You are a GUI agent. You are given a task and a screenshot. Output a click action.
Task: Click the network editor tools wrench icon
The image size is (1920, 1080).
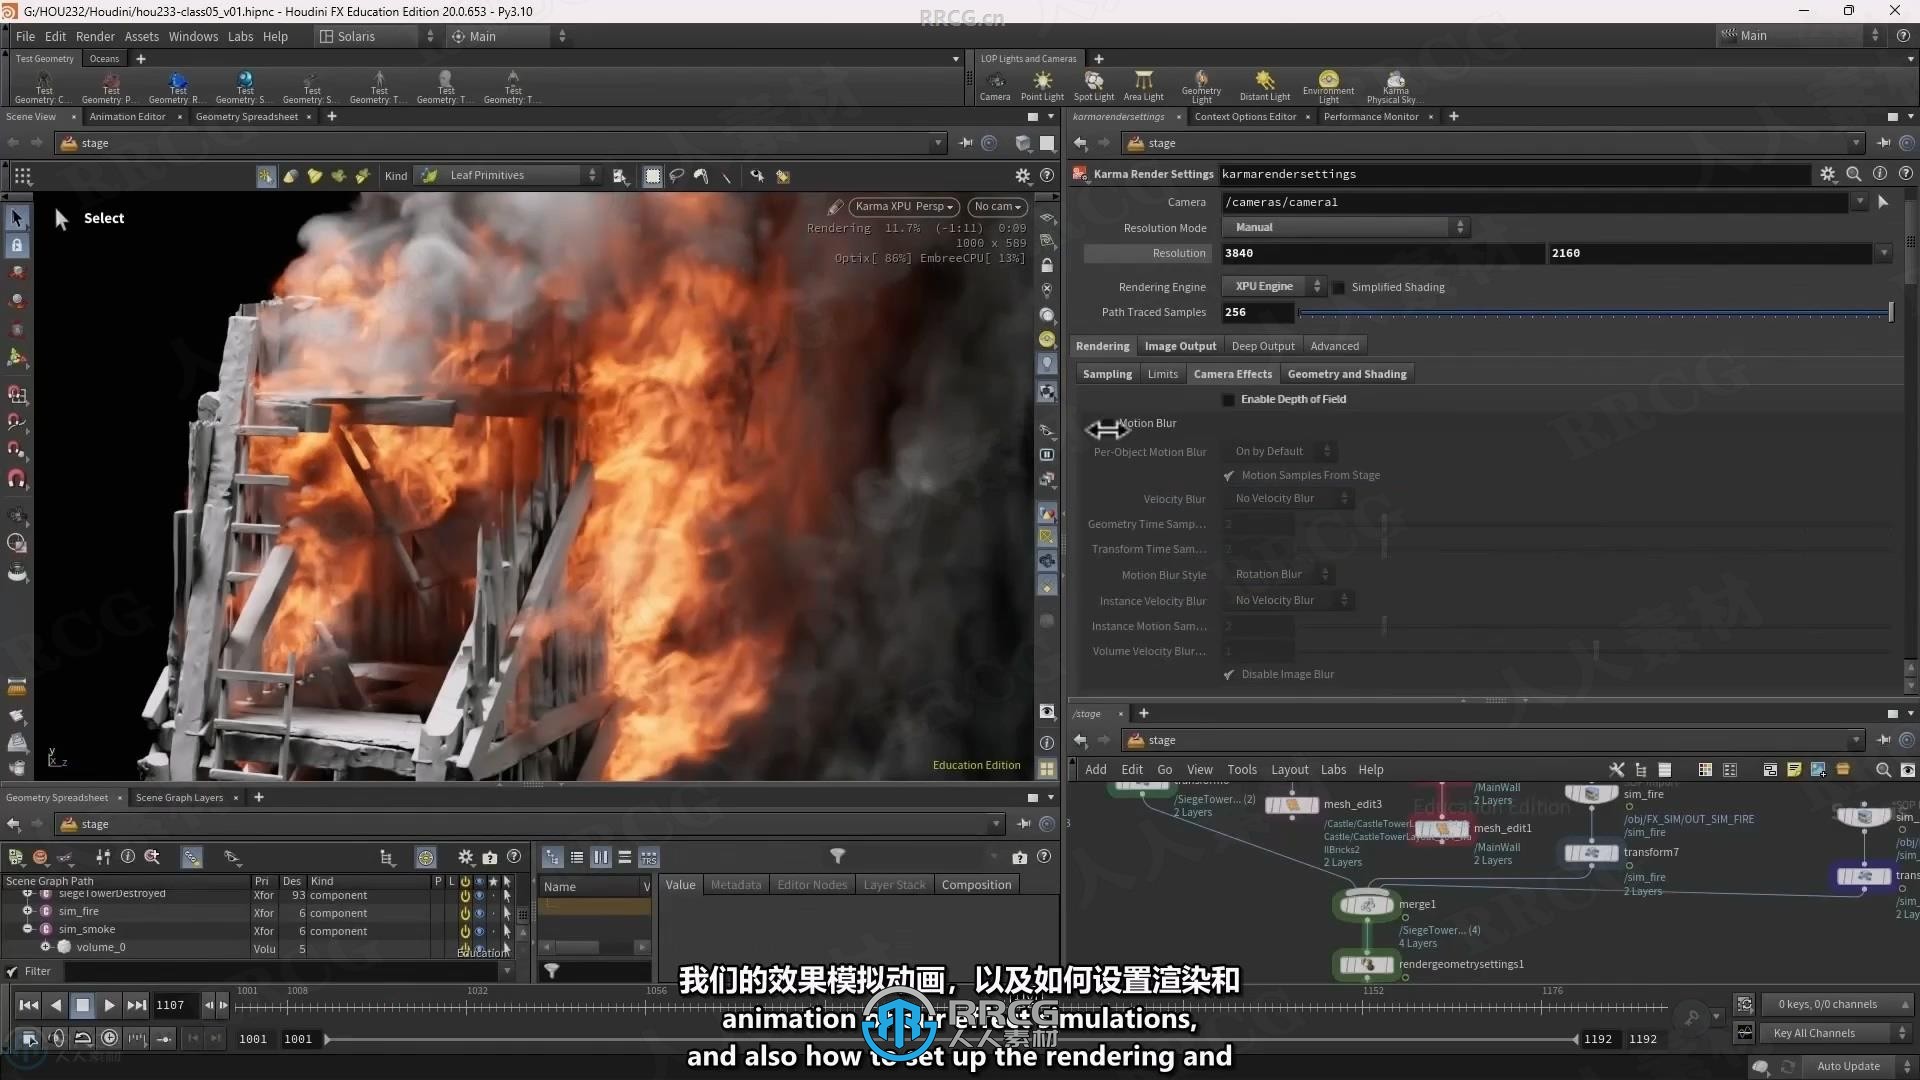[x=1617, y=770]
